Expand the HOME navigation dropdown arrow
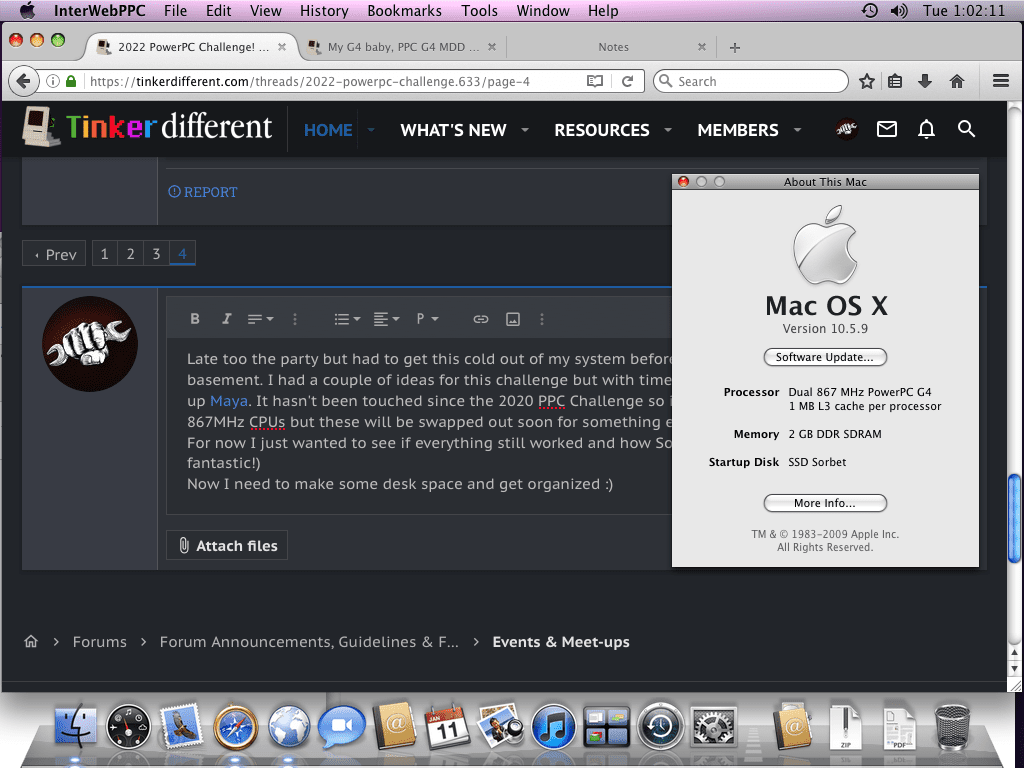This screenshot has width=1024, height=768. pyautogui.click(x=371, y=130)
